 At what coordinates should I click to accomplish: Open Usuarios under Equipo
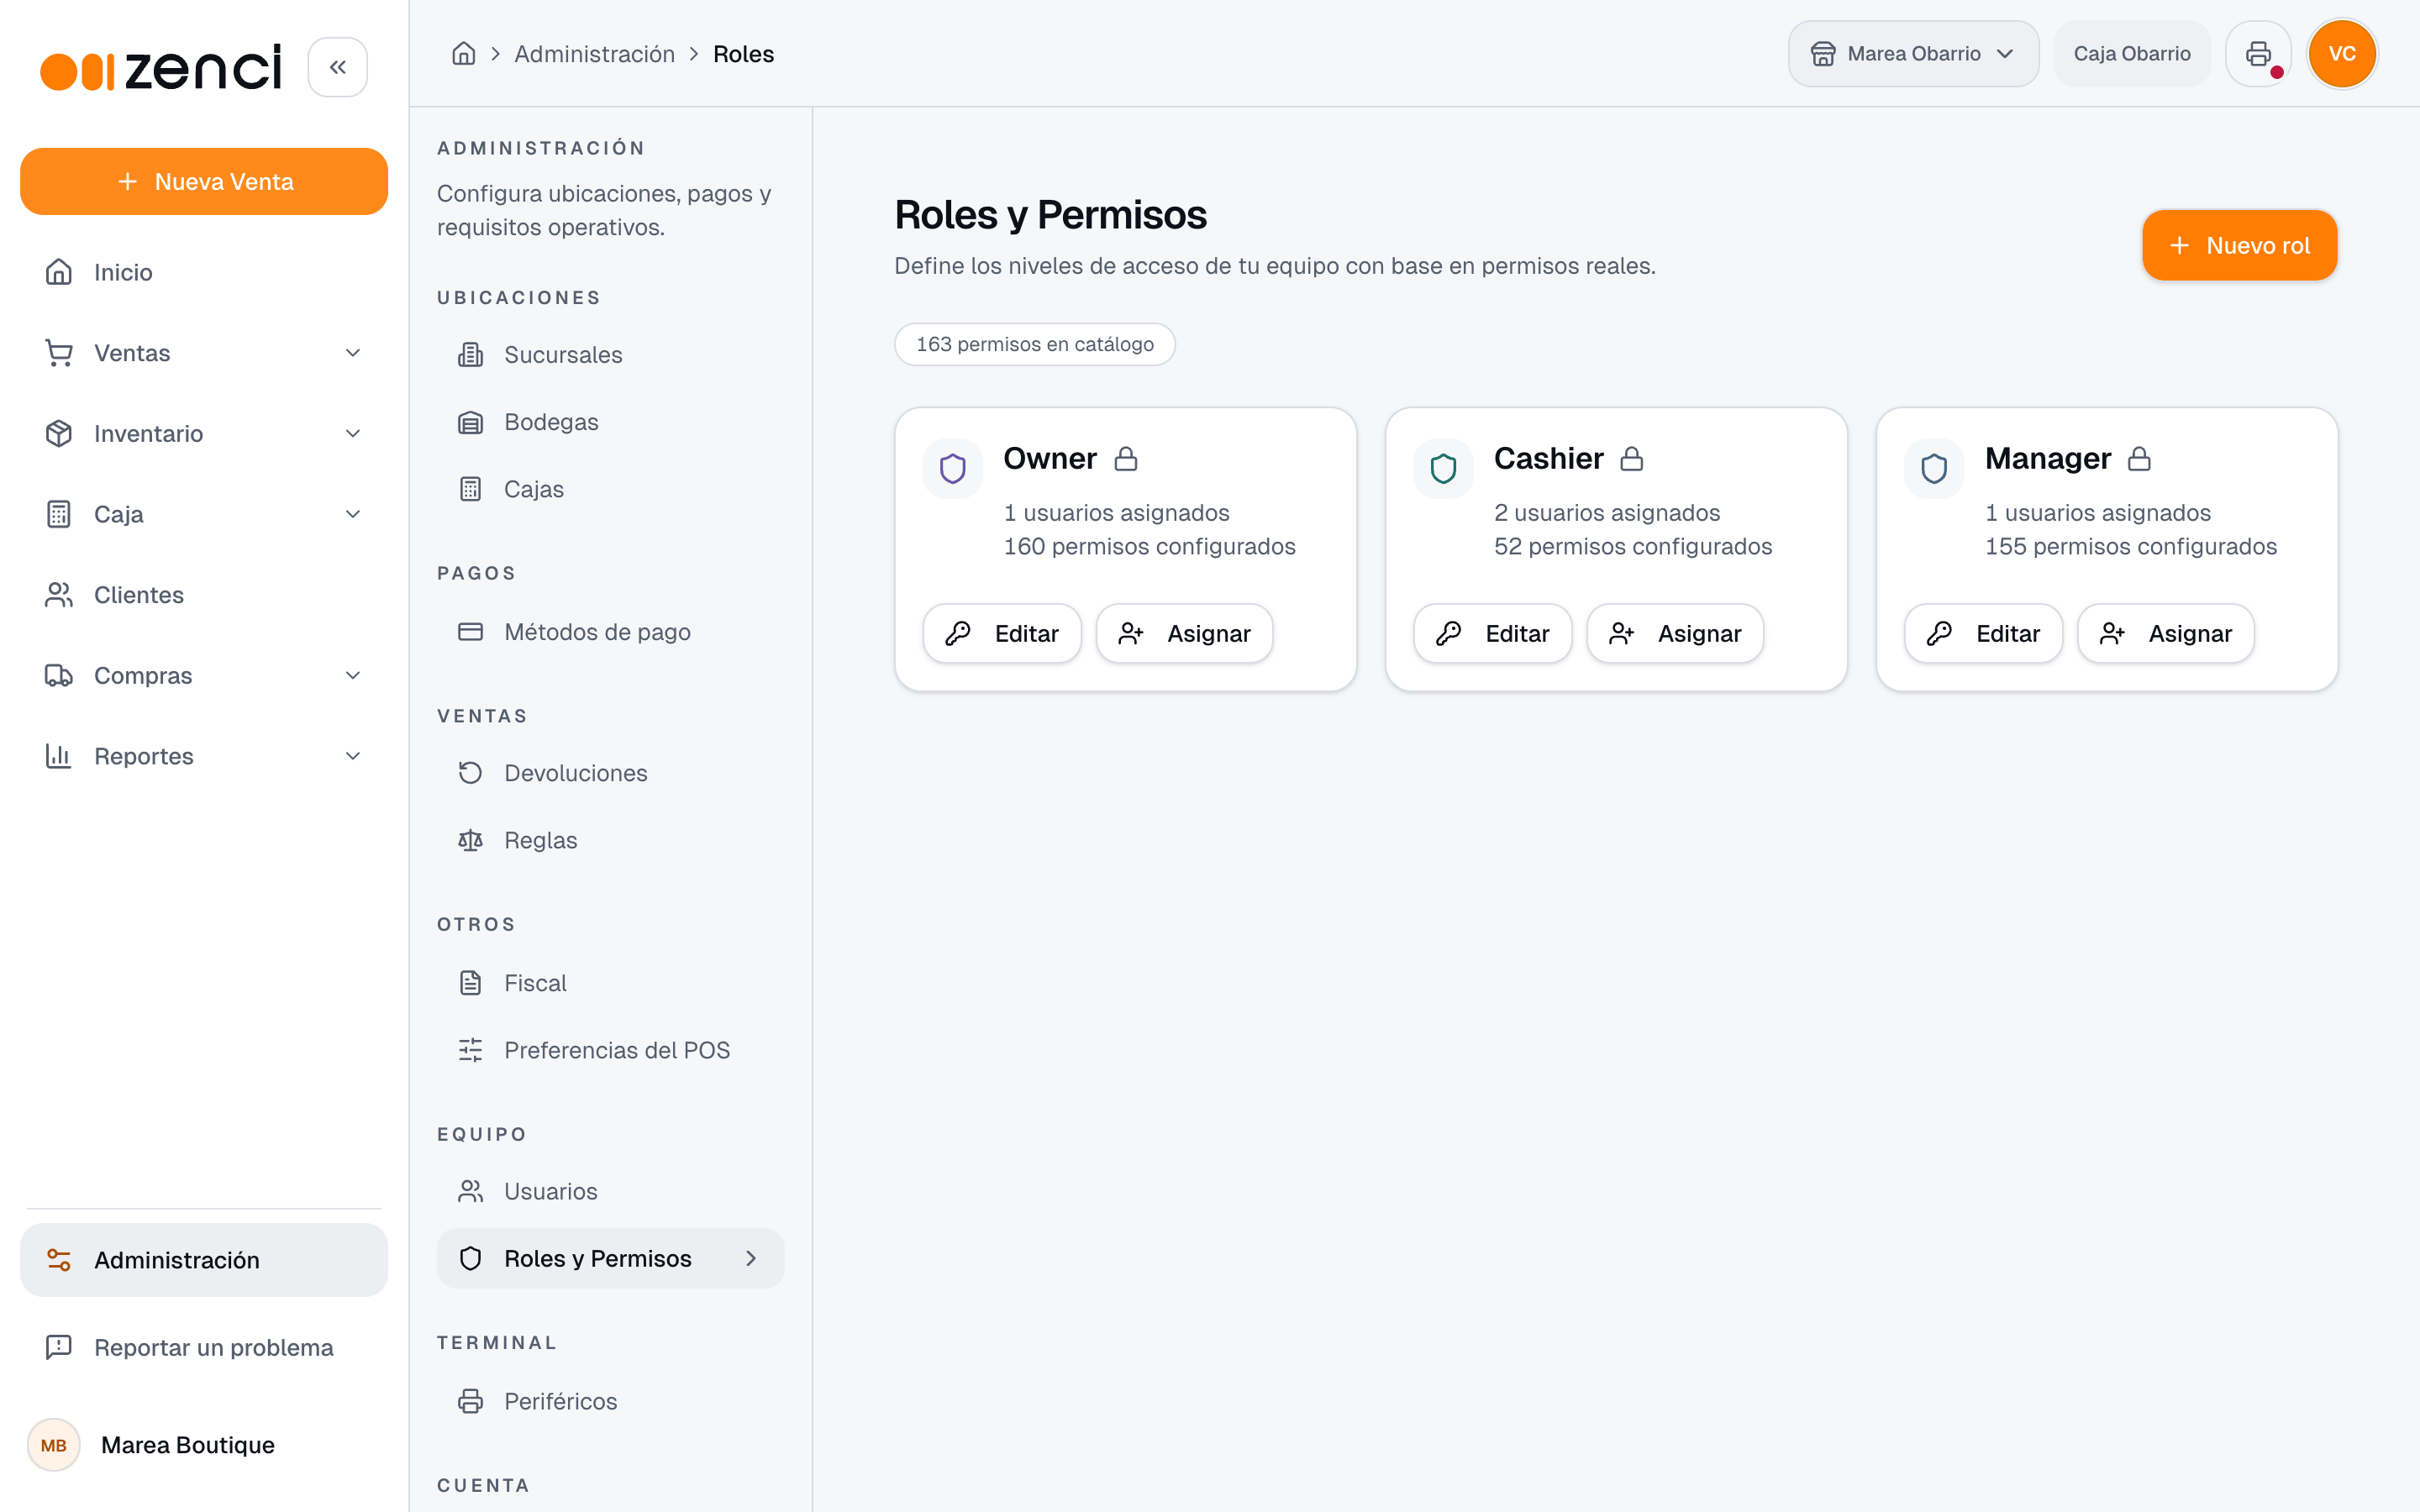pyautogui.click(x=610, y=1191)
